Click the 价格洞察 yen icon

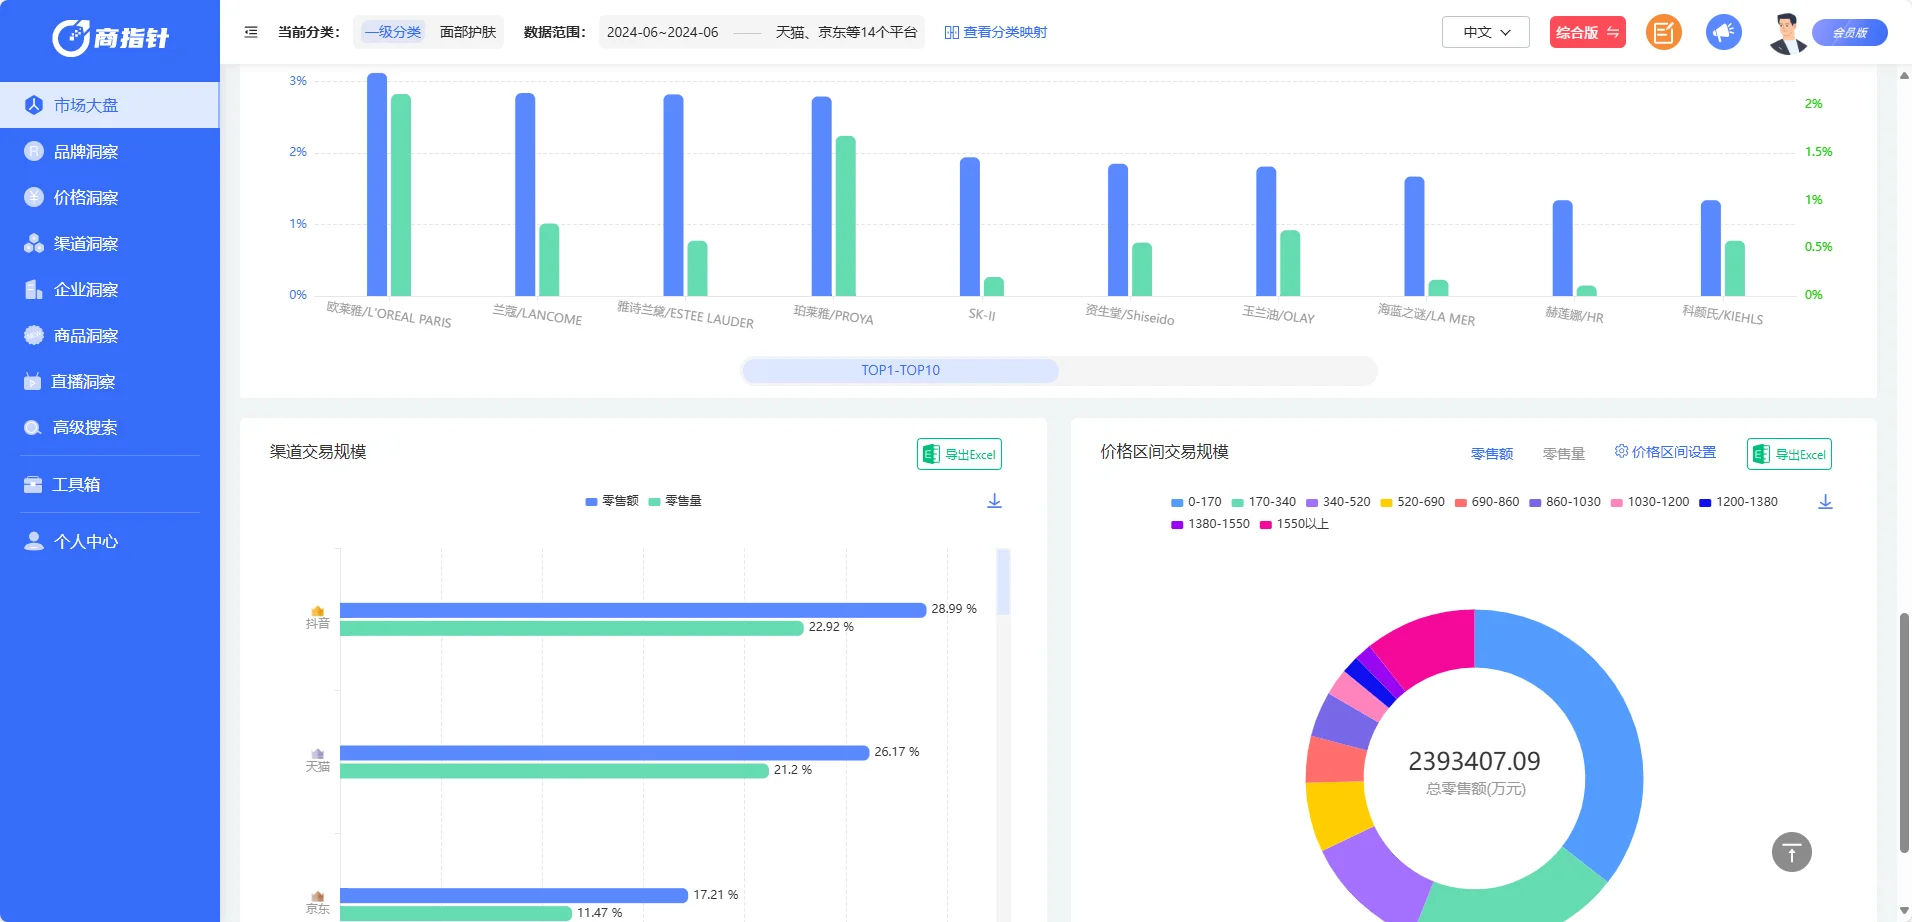[x=33, y=197]
